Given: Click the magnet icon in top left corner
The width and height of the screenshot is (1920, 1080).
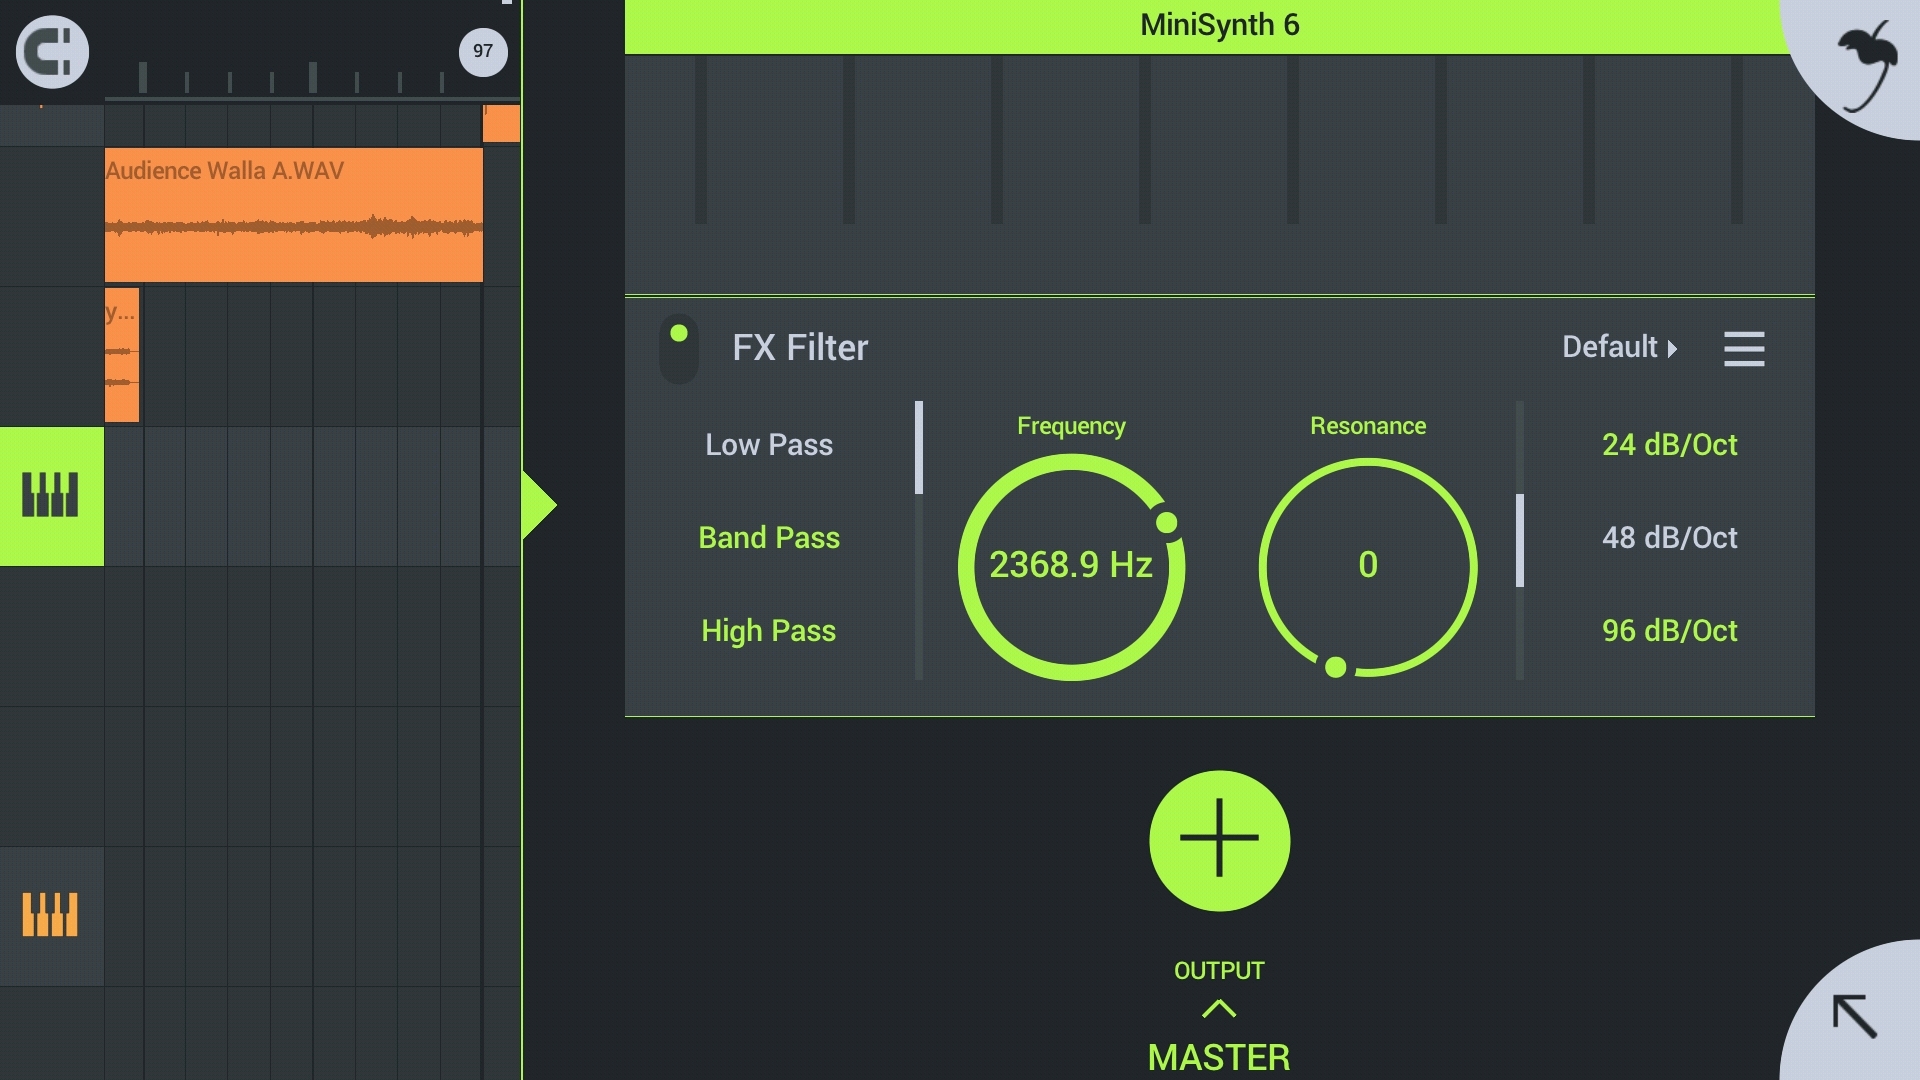Looking at the screenshot, I should 51,52.
